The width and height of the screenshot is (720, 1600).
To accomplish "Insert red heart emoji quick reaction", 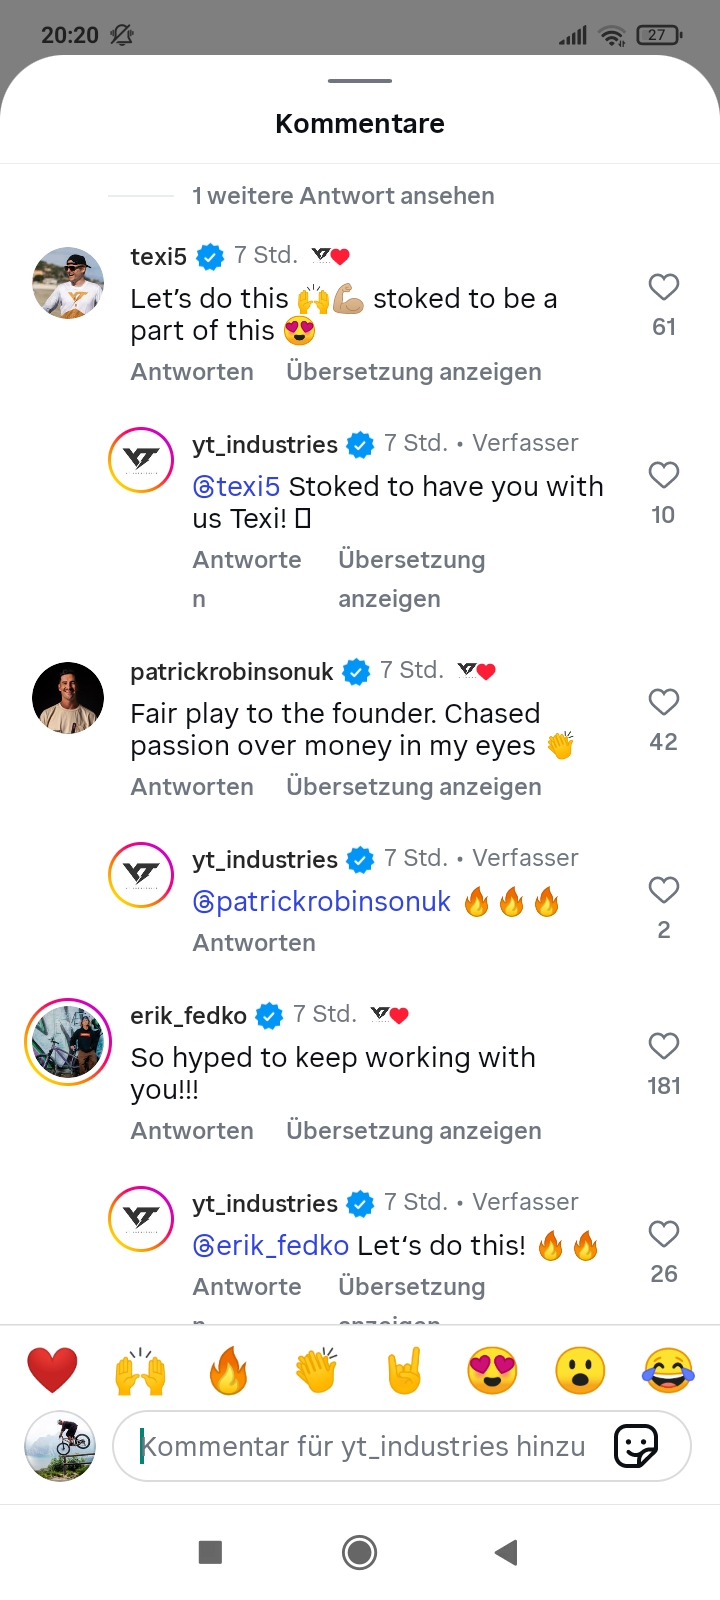I will click(x=52, y=1370).
